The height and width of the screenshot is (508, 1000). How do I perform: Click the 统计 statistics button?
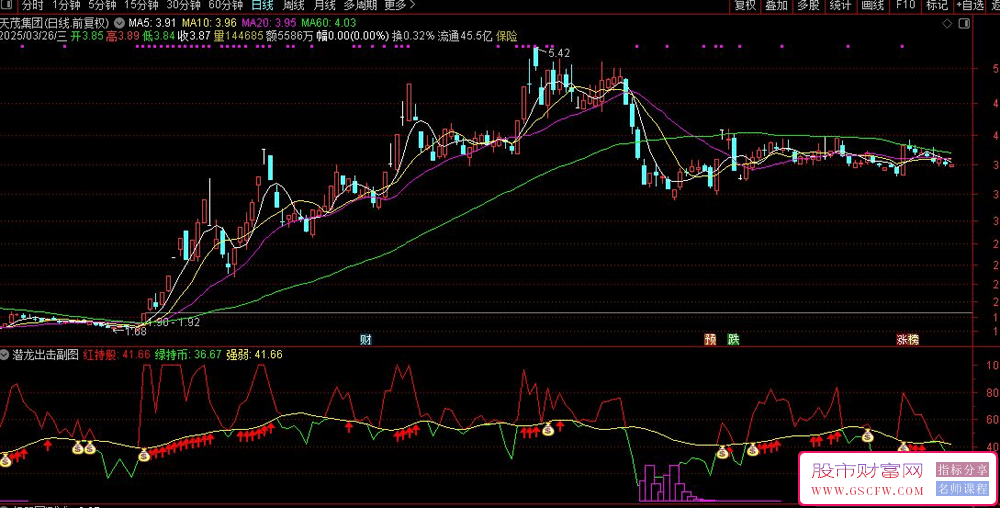pos(840,6)
